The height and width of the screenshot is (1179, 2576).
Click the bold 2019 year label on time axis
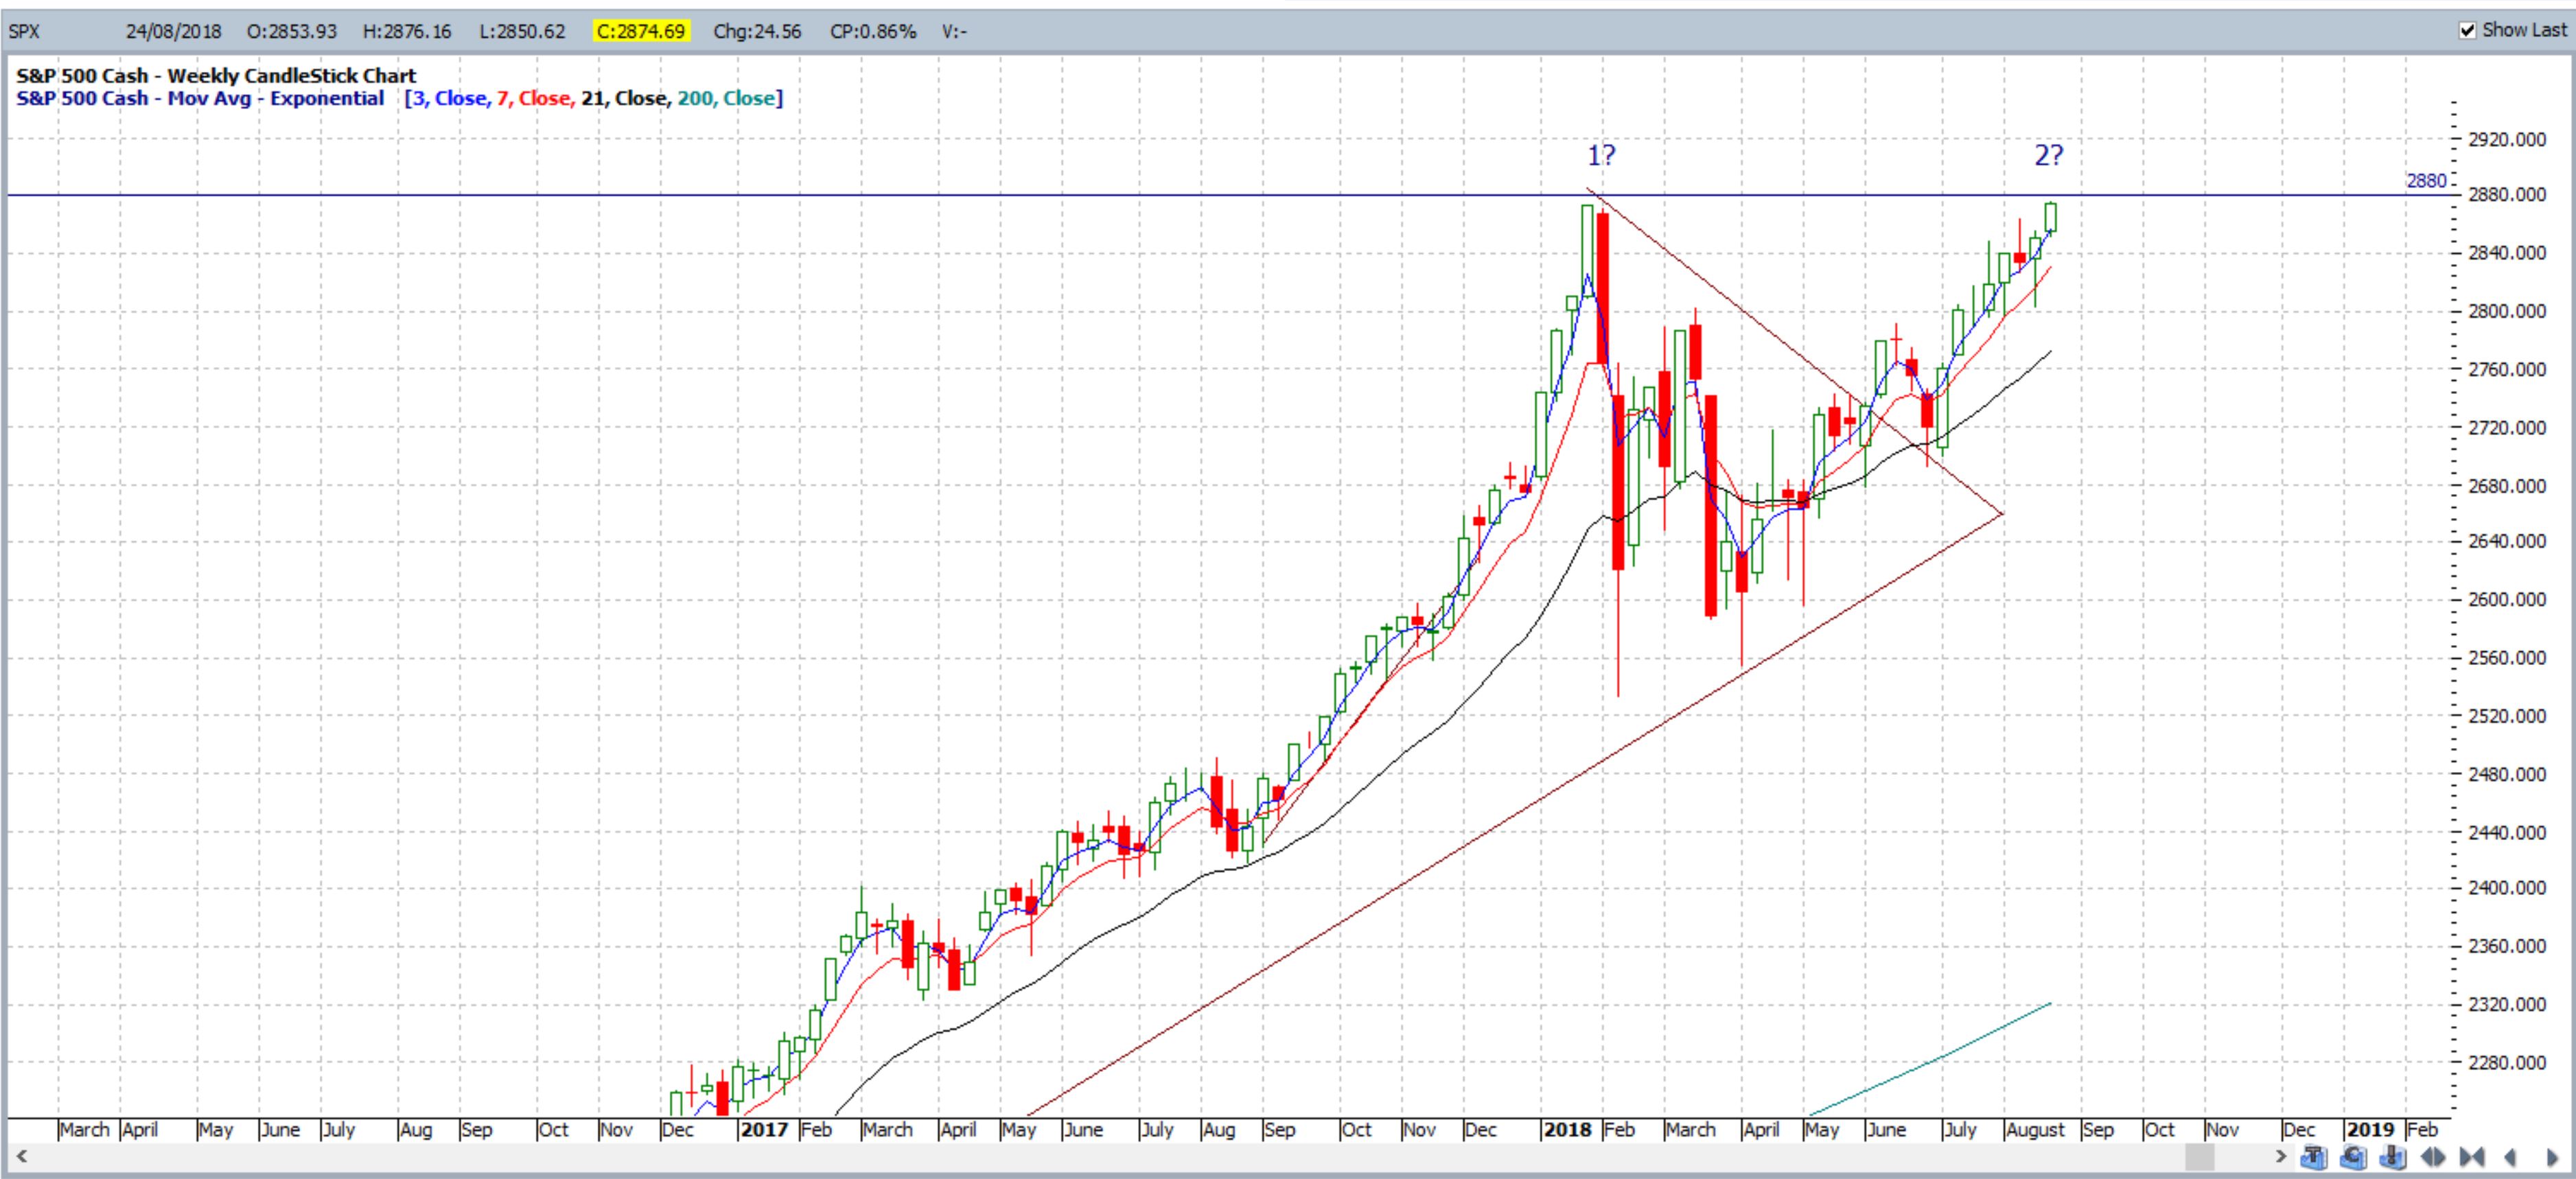click(2370, 1130)
